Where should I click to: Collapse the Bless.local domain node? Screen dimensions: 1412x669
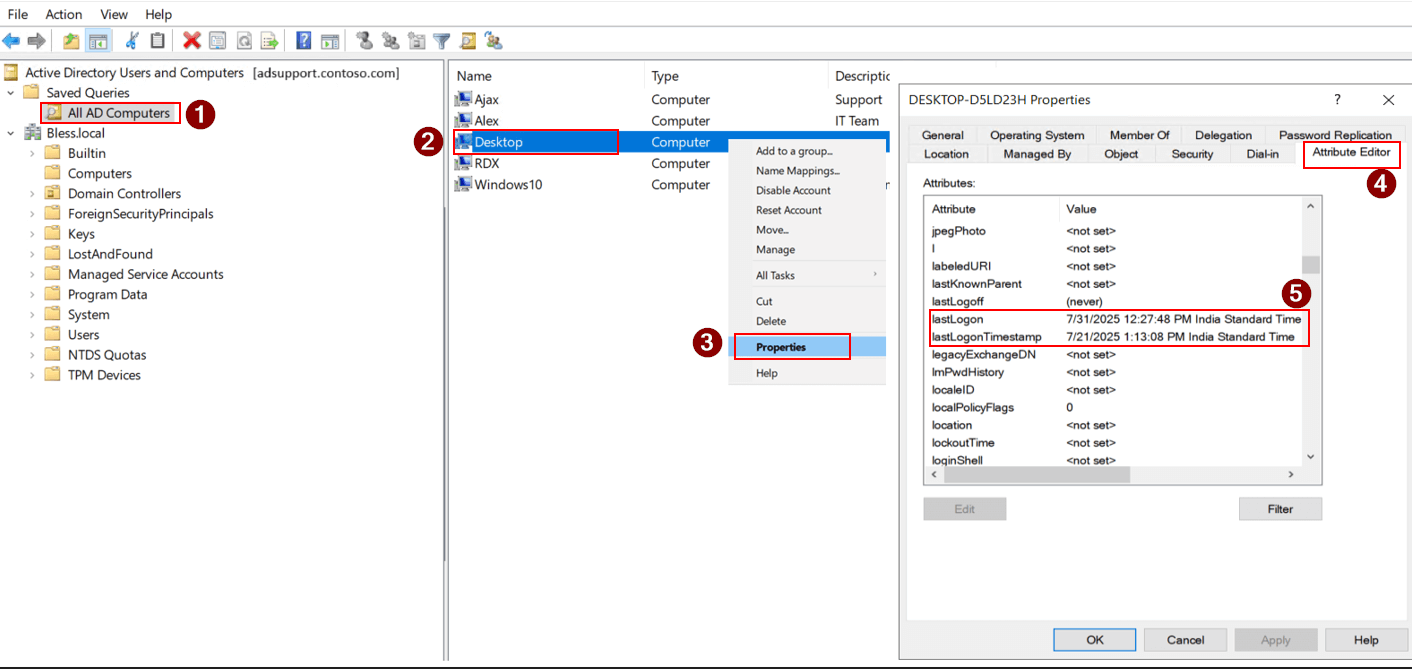click(x=8, y=132)
